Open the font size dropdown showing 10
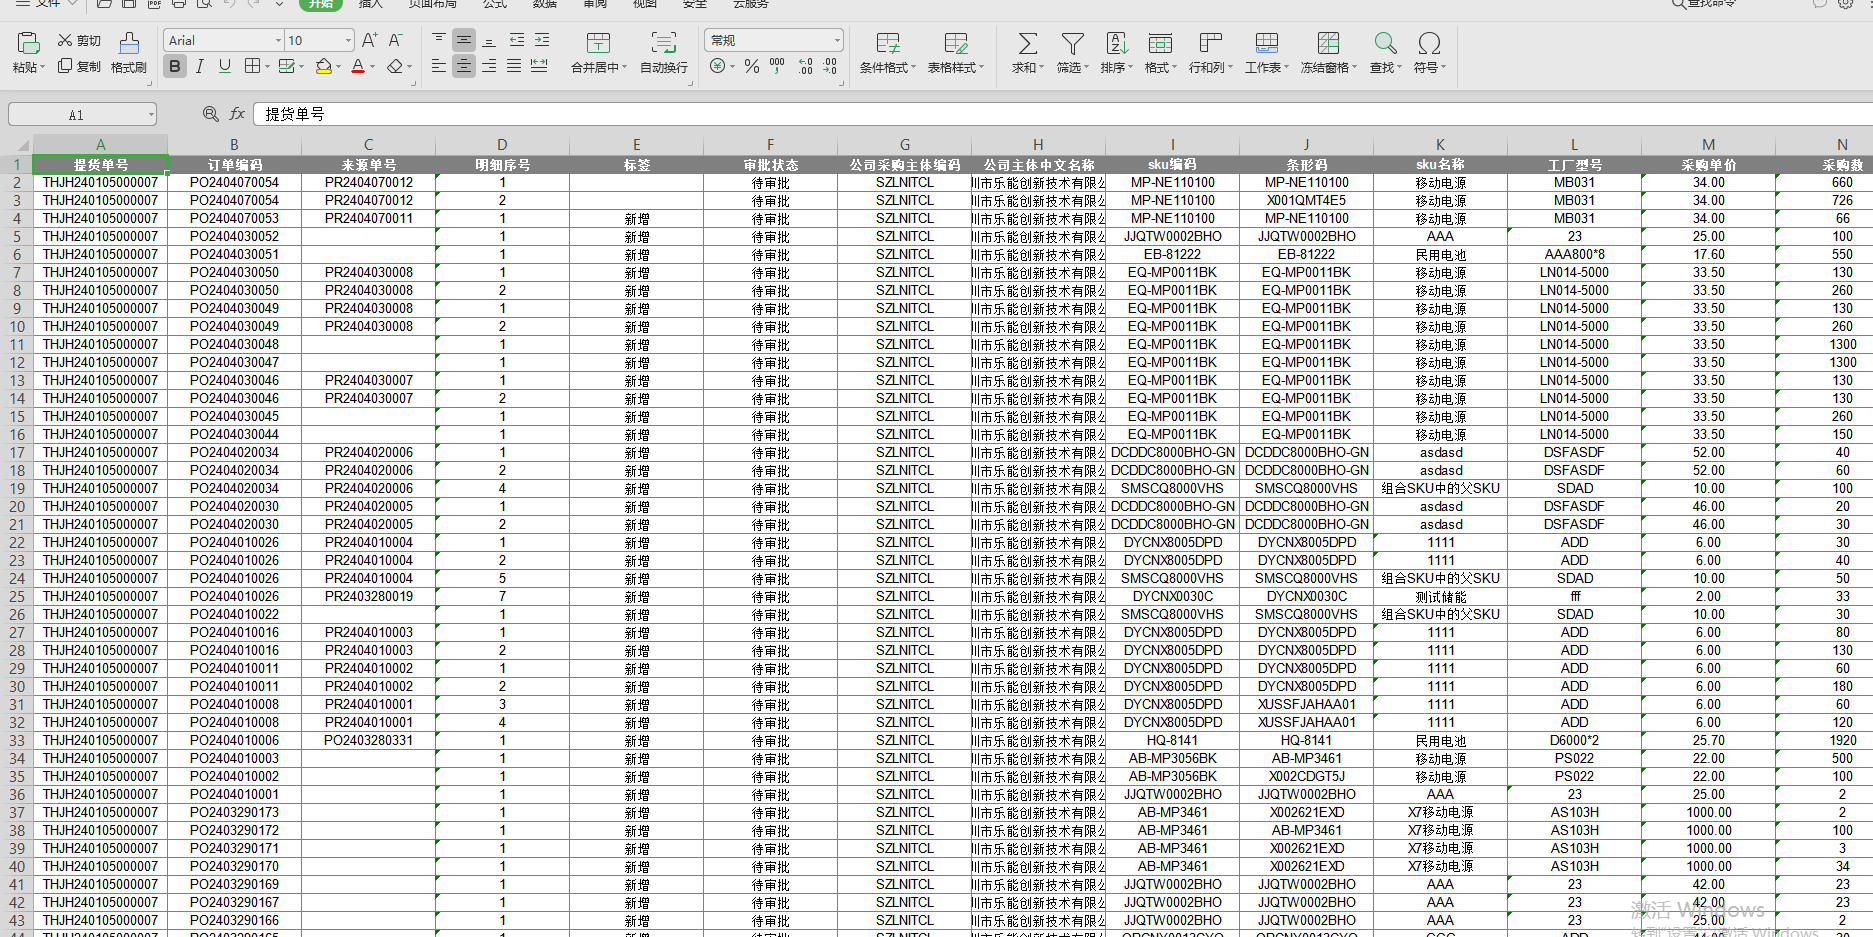This screenshot has width=1873, height=937. pos(348,41)
